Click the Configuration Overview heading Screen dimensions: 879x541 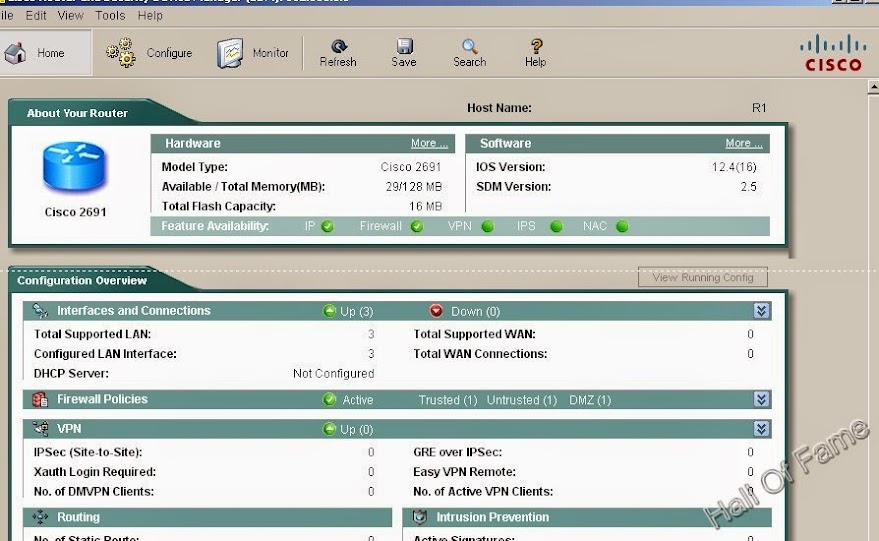click(82, 280)
